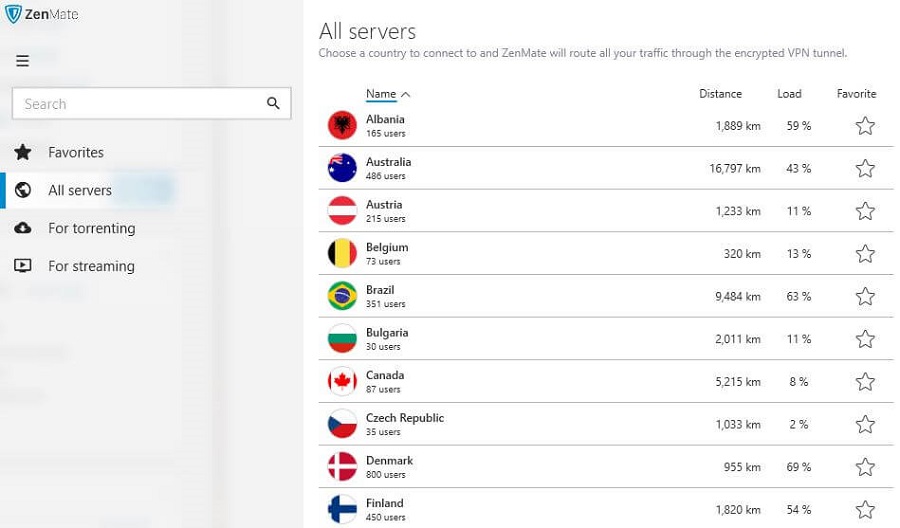
Task: Focus the Search input field
Action: pos(152,103)
